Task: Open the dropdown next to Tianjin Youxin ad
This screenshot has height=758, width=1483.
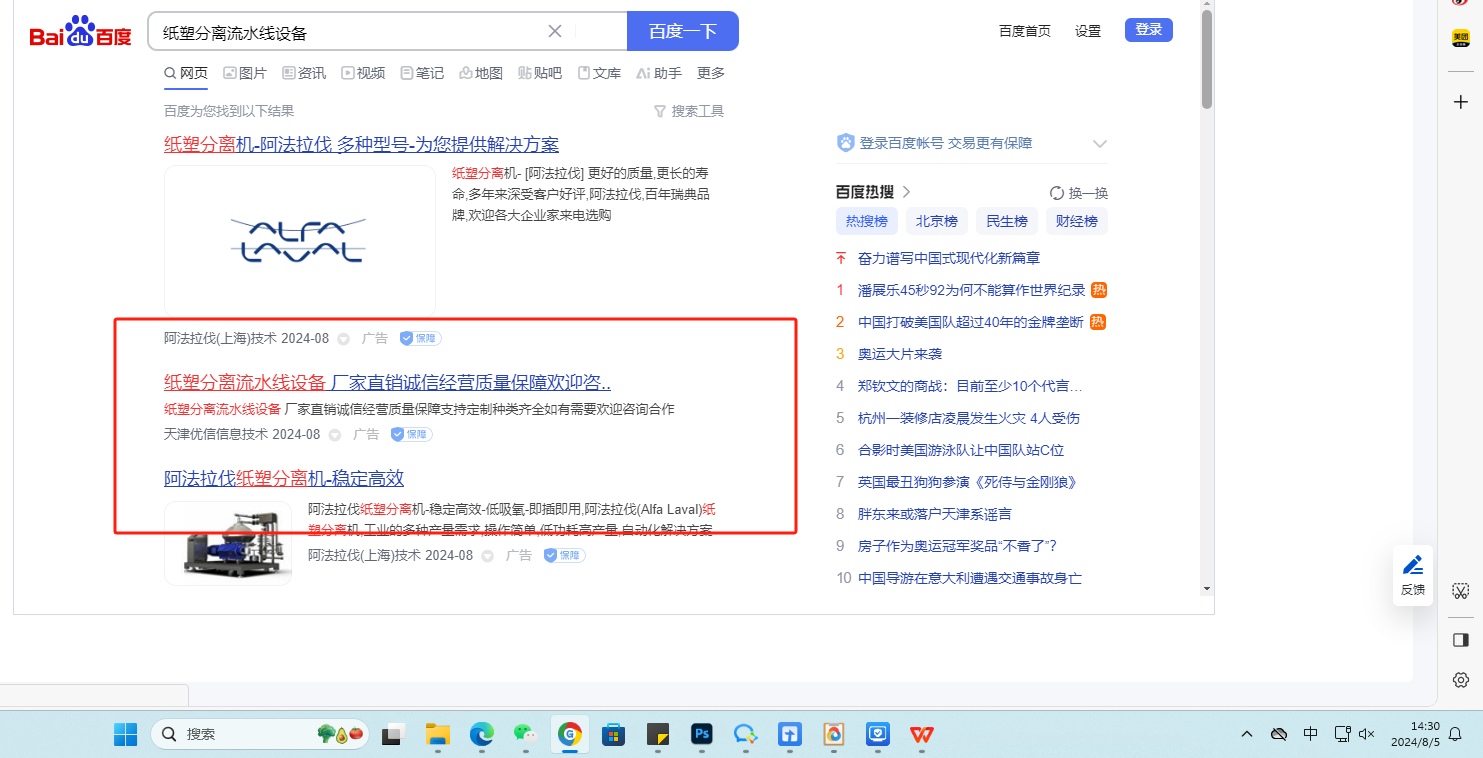Action: [335, 435]
